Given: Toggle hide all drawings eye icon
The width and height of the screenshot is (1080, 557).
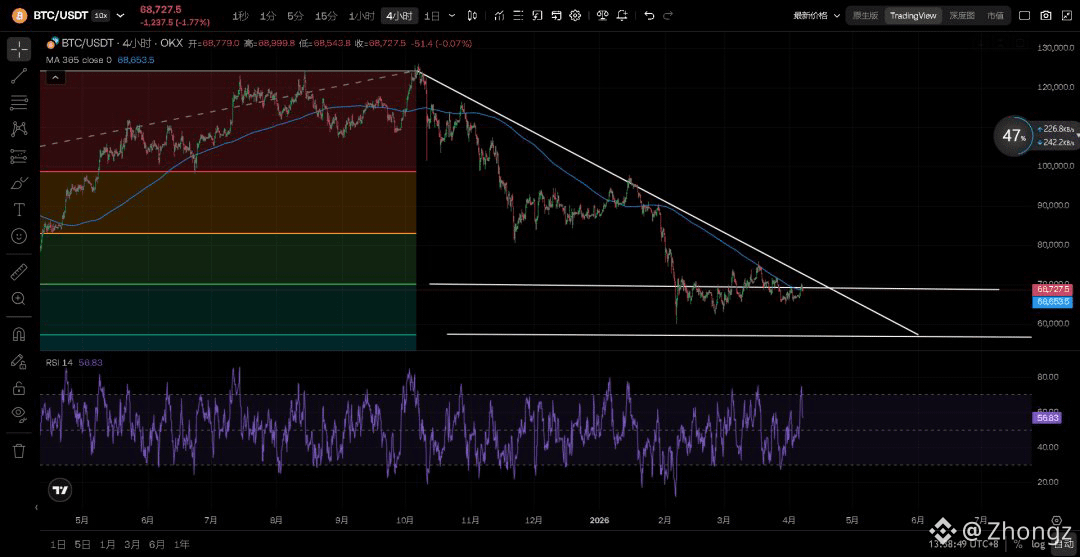Looking at the screenshot, I should [19, 414].
